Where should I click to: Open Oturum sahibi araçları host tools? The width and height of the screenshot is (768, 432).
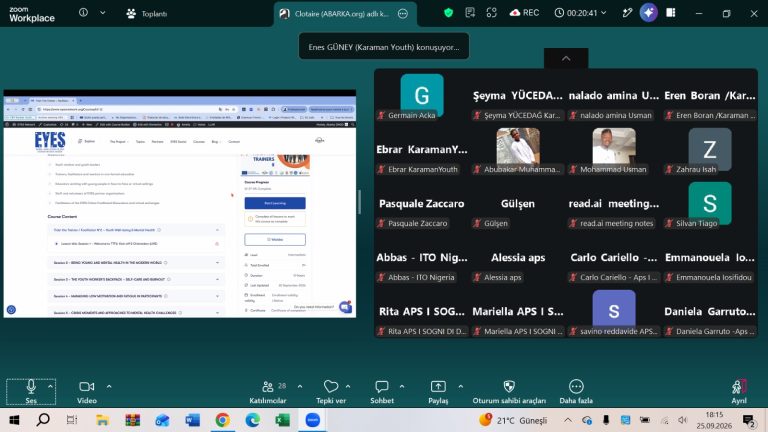[509, 392]
